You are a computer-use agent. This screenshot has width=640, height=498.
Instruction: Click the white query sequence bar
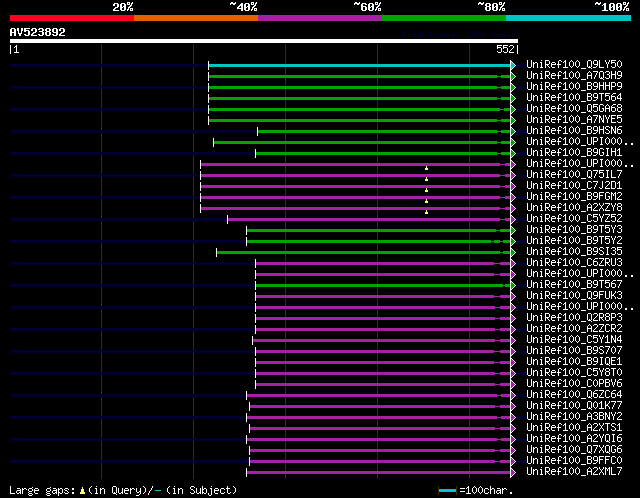[x=264, y=41]
